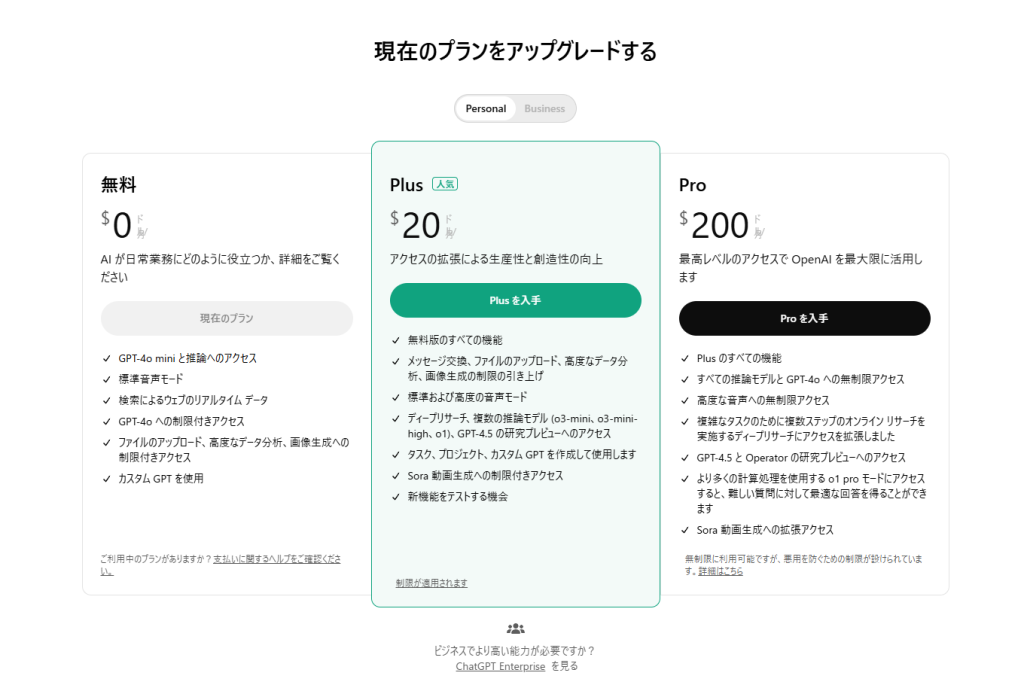Click checkmark beside カスタム GPT を使用

pos(106,478)
